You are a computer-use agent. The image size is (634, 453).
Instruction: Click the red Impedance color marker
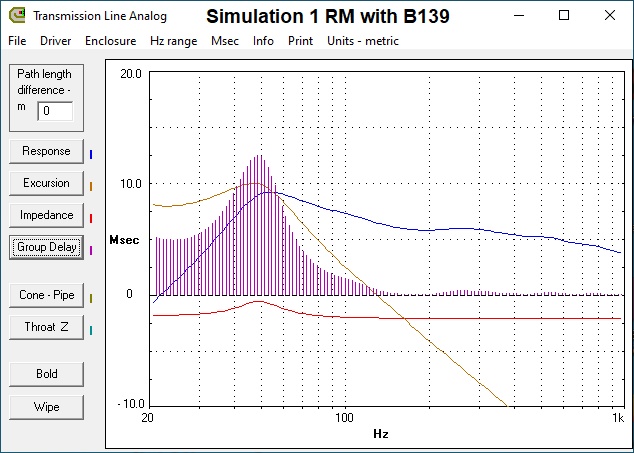point(91,218)
